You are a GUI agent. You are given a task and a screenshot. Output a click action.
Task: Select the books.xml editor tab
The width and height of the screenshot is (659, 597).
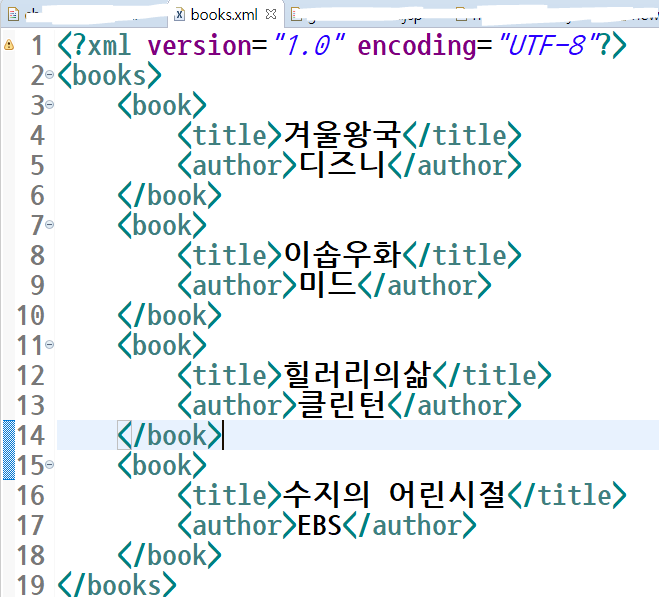224,15
